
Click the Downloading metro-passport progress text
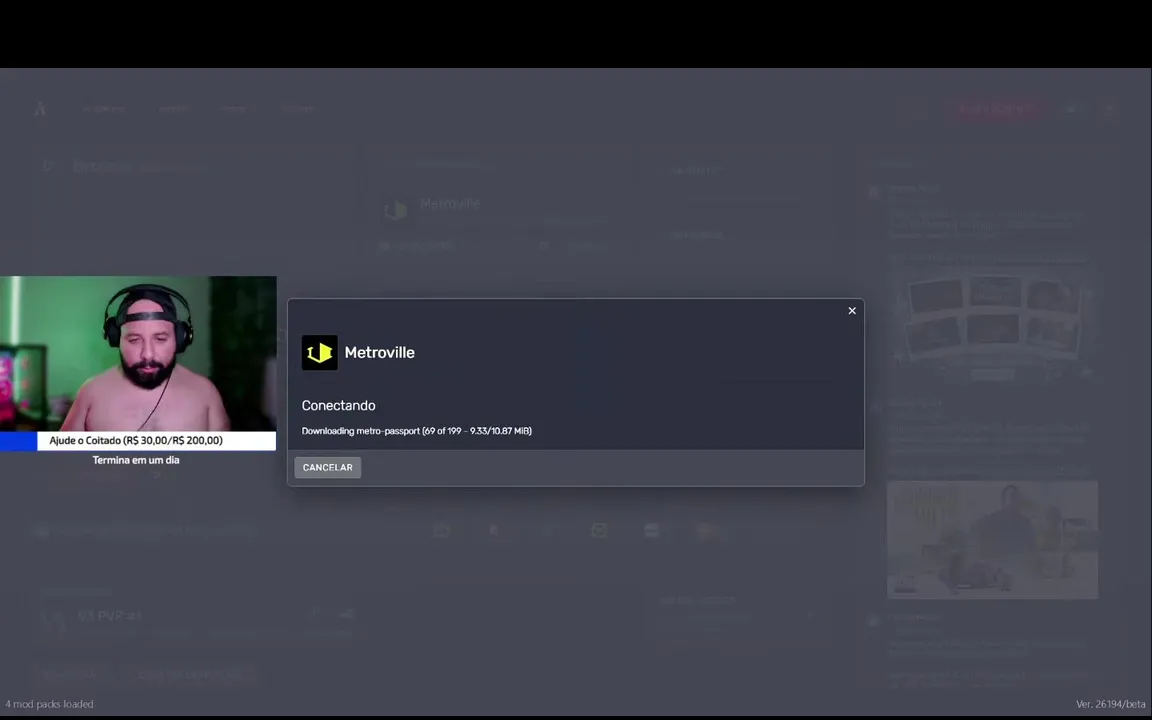[x=417, y=431]
